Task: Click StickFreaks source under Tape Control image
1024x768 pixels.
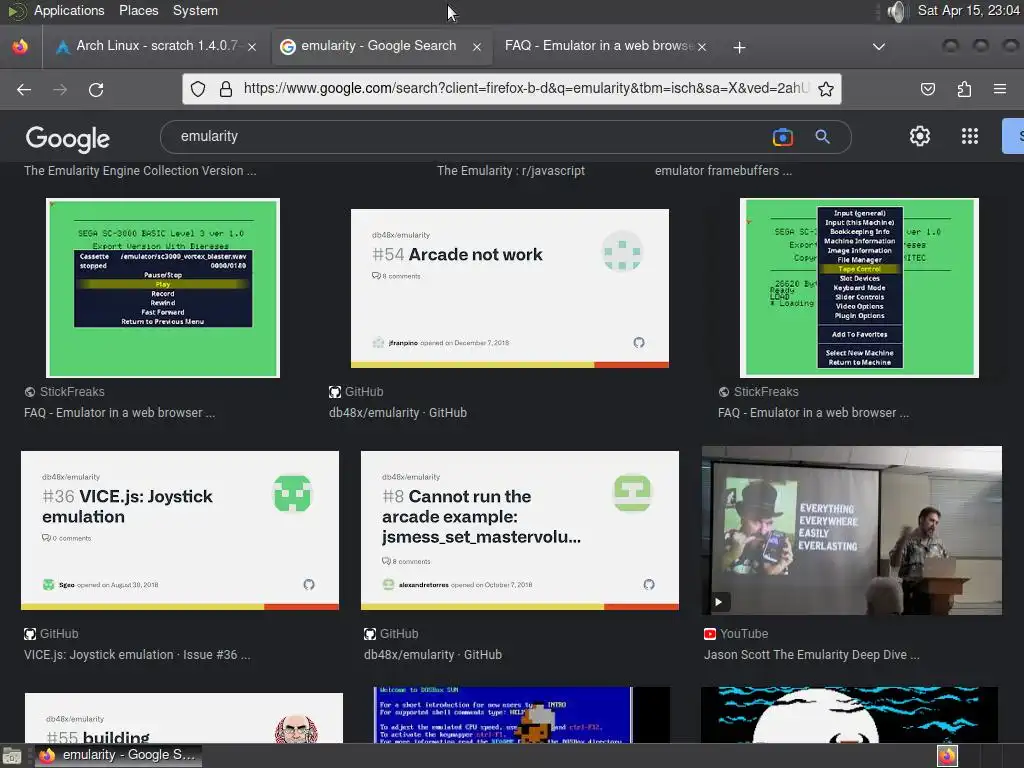Action: [766, 392]
